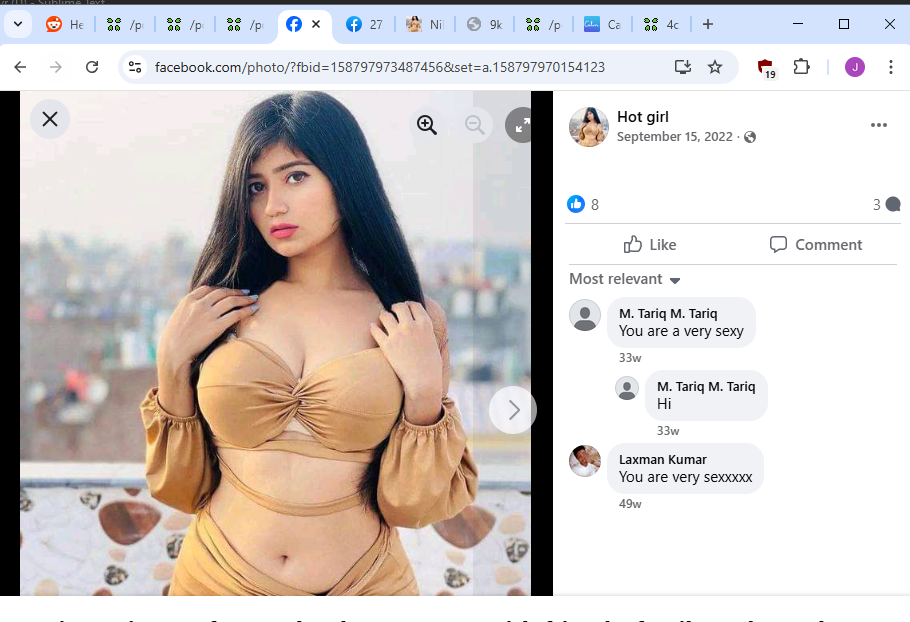The height and width of the screenshot is (622, 910).
Task: Open the Extensions puzzle icon
Action: (x=801, y=67)
